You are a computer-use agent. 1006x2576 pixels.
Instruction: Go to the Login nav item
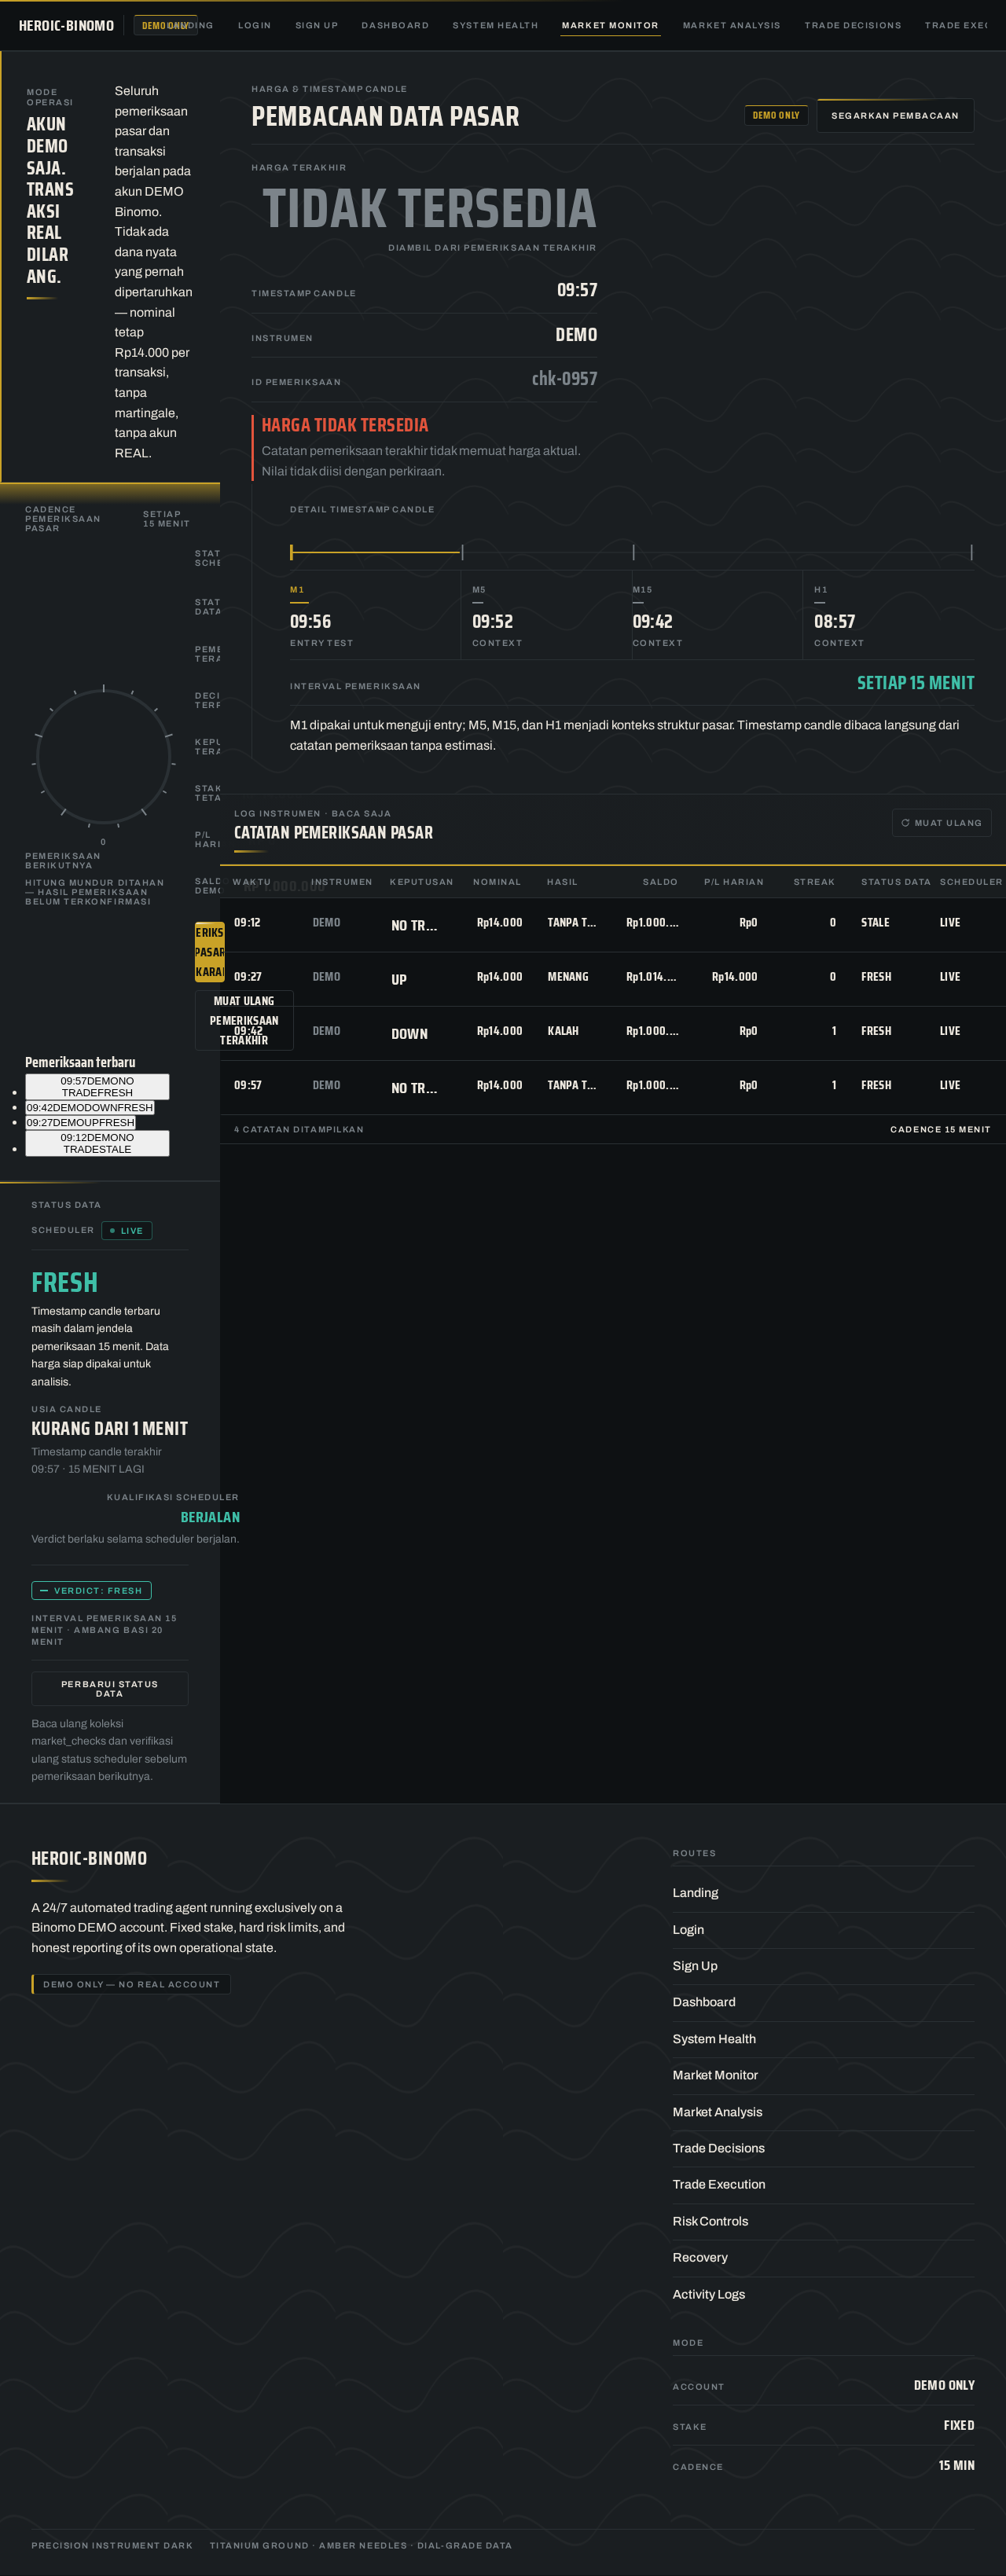coord(254,25)
